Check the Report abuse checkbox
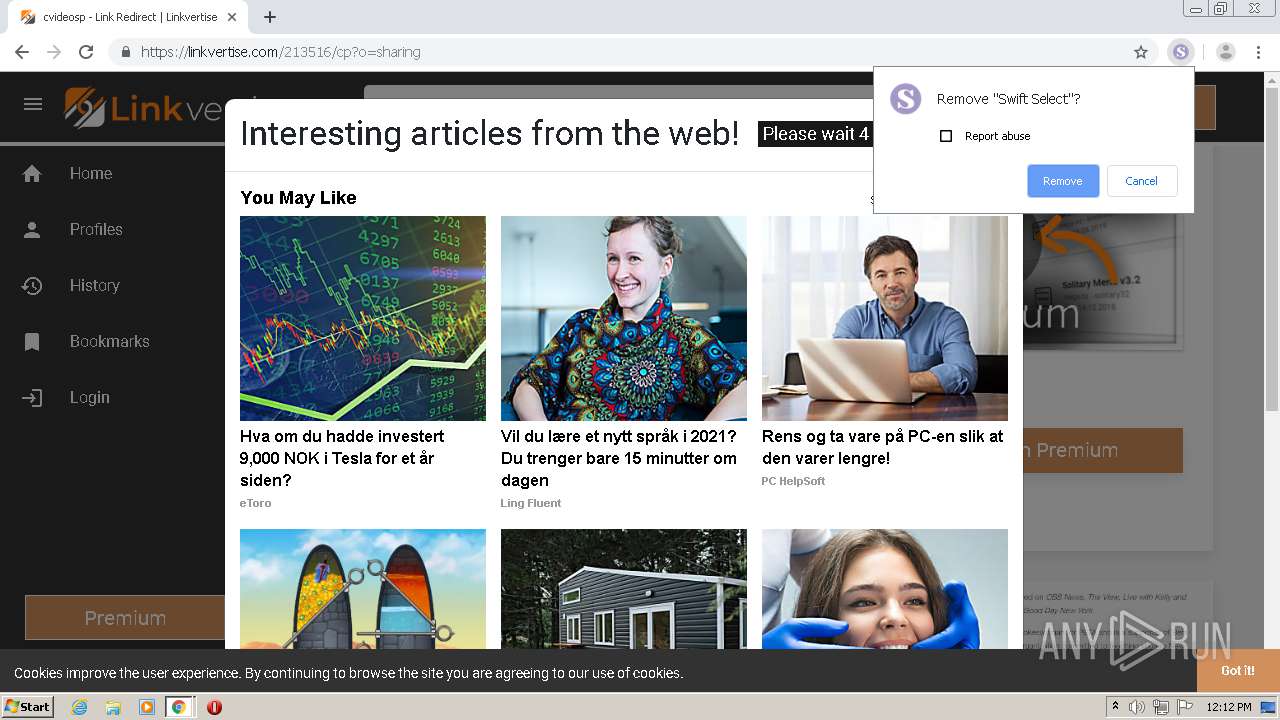 946,136
